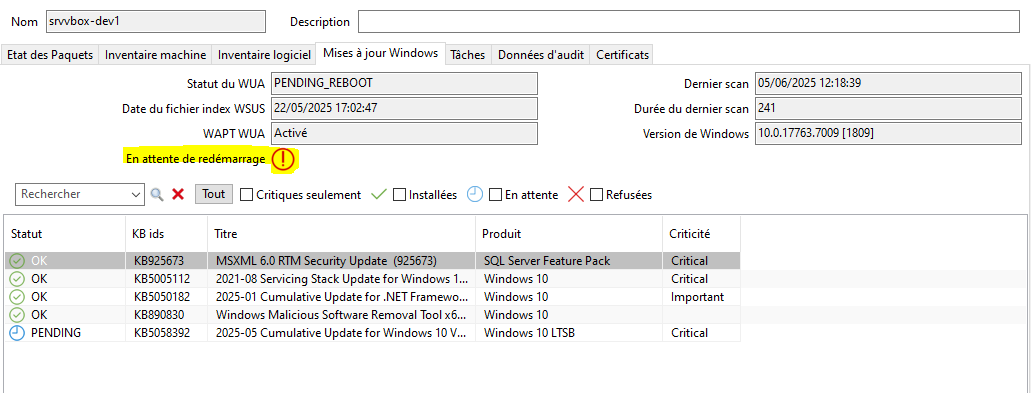
Task: Click OK status icon of KB925673 row
Action: (x=18, y=261)
